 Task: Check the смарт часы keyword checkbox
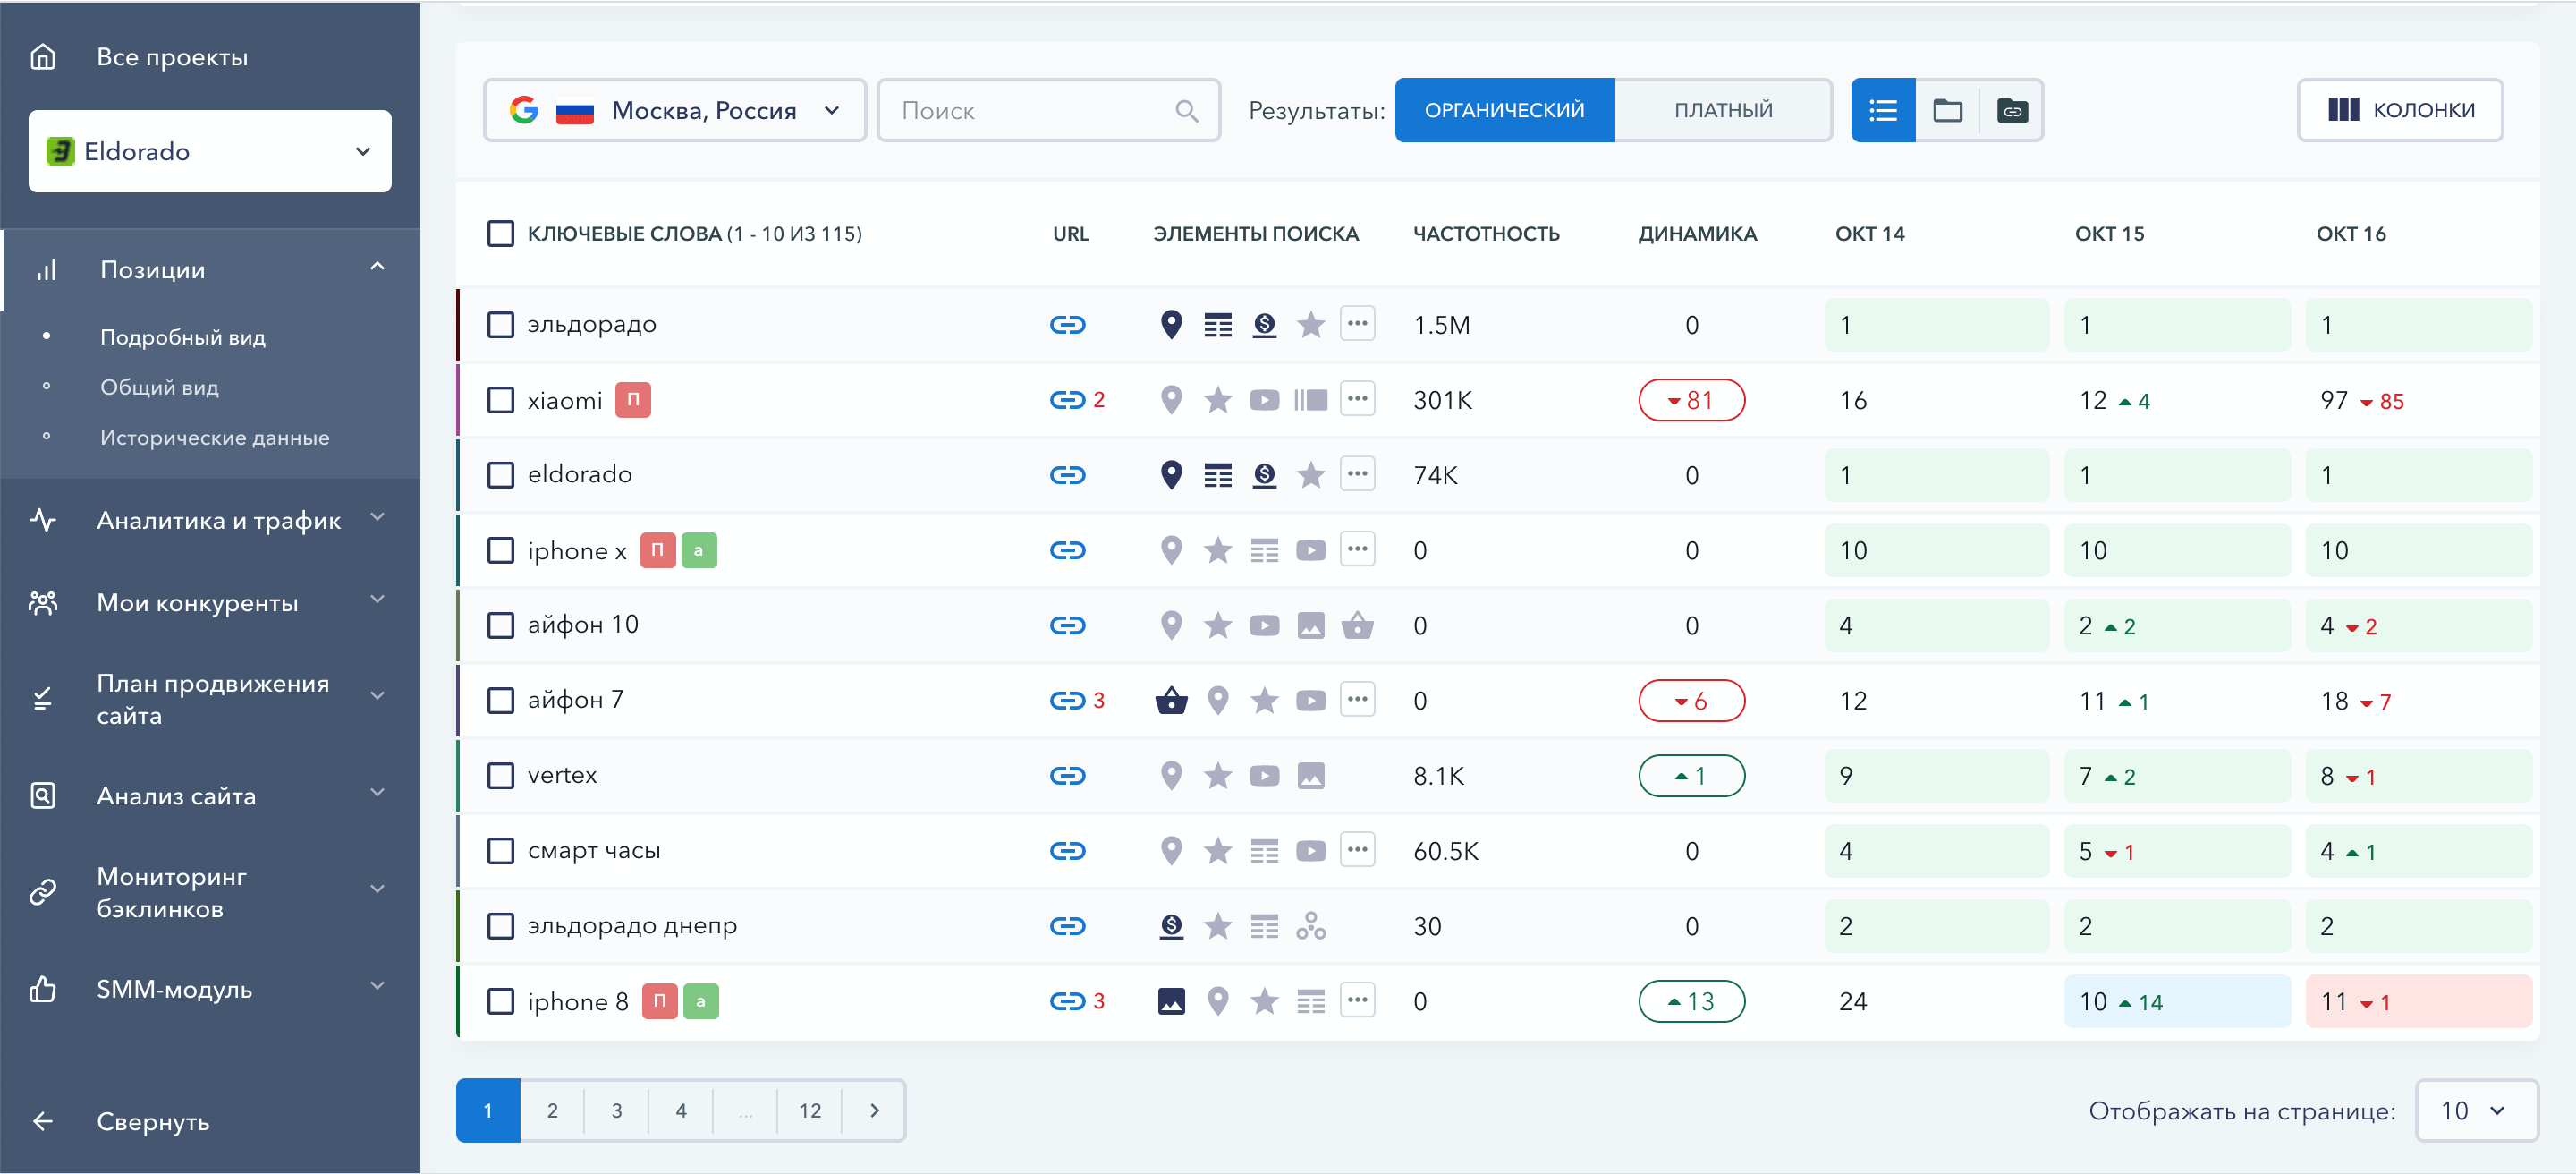pyautogui.click(x=500, y=851)
